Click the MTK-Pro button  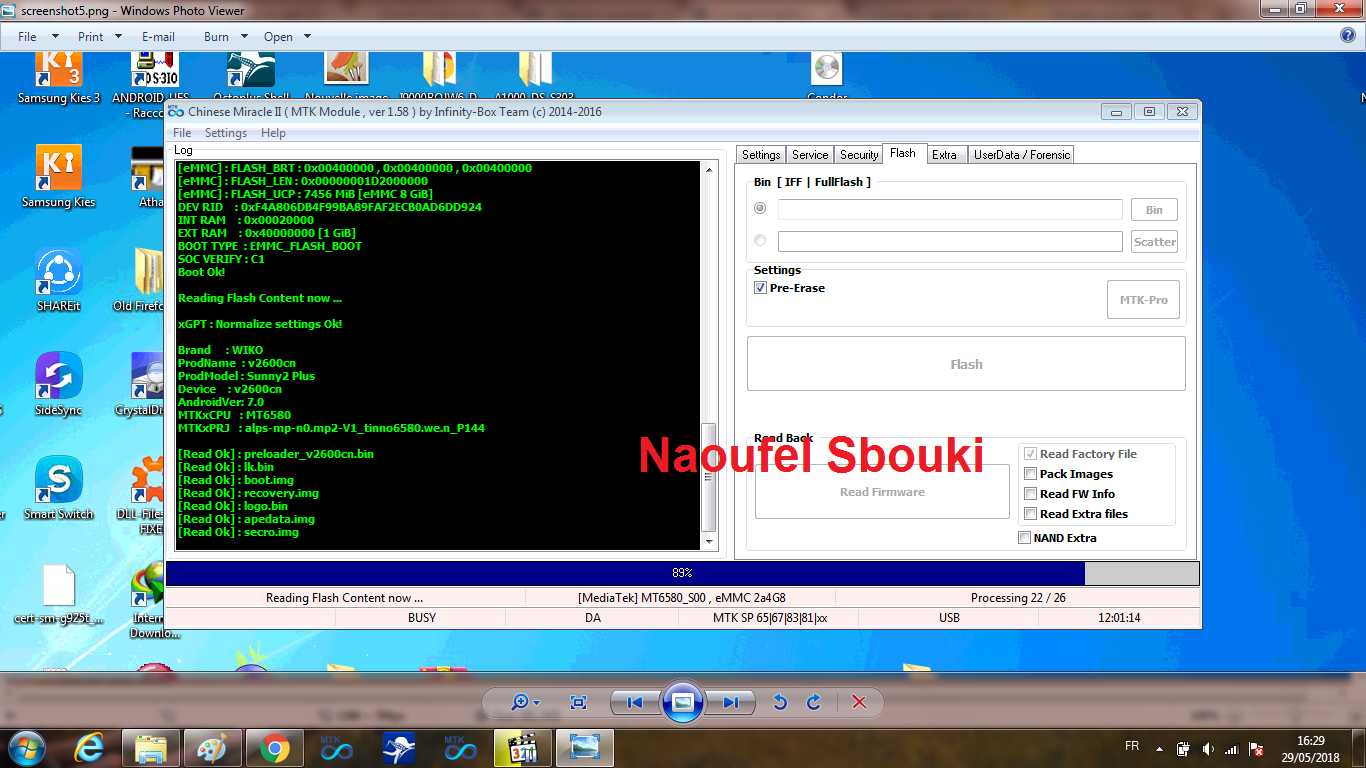coord(1143,300)
